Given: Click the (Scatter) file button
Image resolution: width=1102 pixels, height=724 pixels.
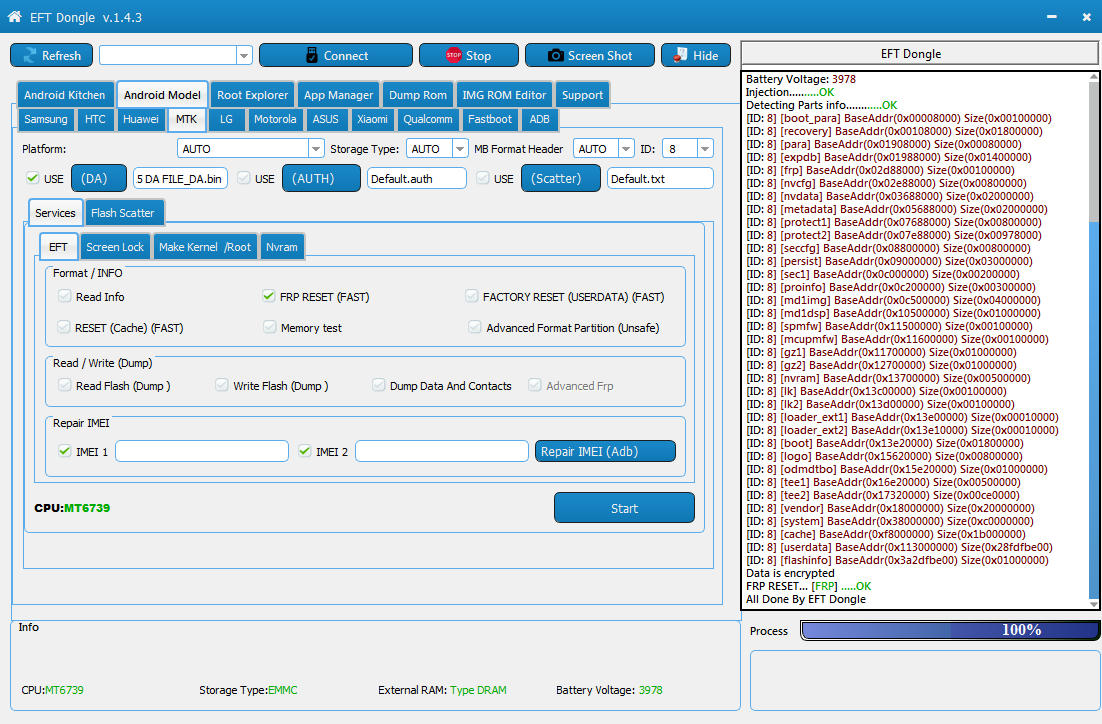Looking at the screenshot, I should (x=561, y=179).
